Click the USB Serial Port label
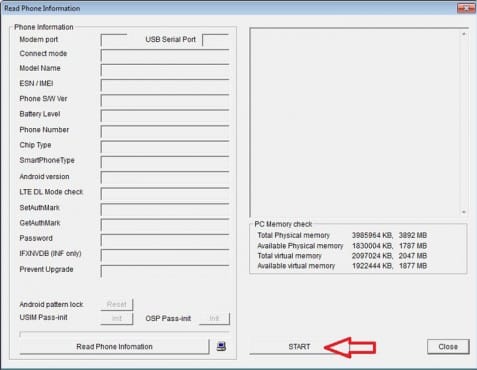Image resolution: width=477 pixels, height=370 pixels. tap(170, 39)
